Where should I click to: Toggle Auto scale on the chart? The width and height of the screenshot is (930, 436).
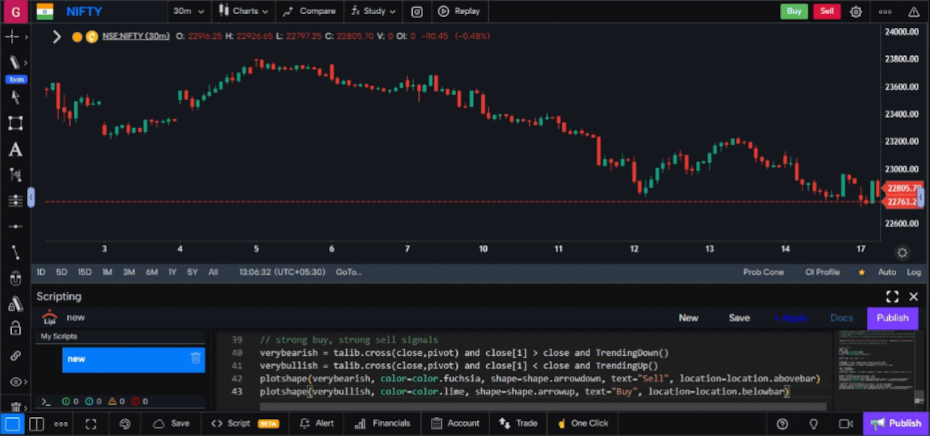886,272
